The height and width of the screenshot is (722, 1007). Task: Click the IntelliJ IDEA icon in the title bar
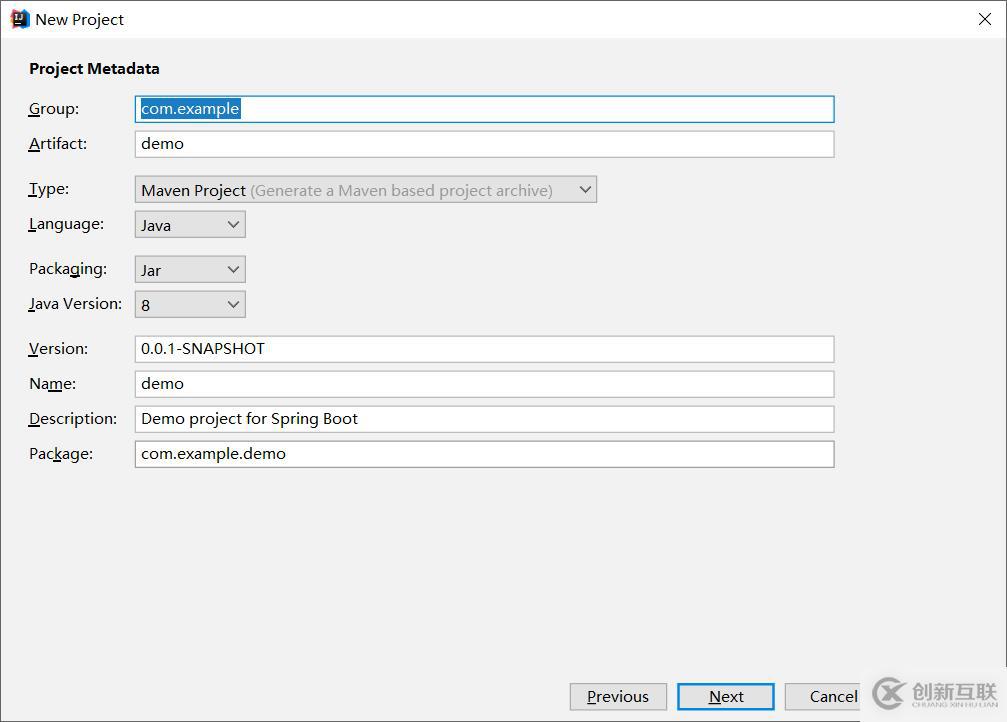coord(20,19)
